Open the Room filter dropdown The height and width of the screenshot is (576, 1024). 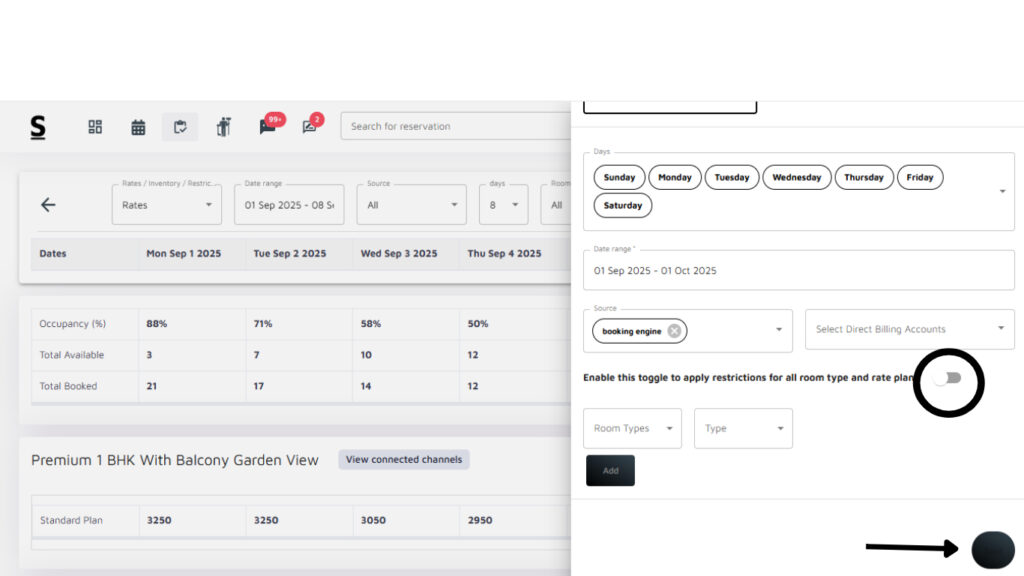click(x=556, y=205)
